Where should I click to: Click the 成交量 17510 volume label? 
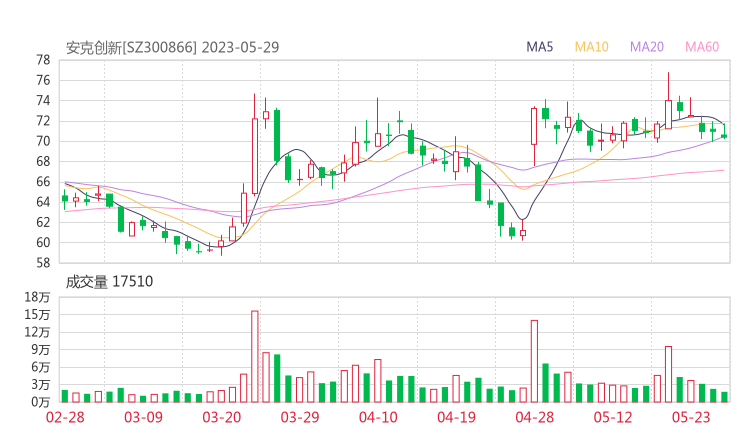[x=109, y=282]
